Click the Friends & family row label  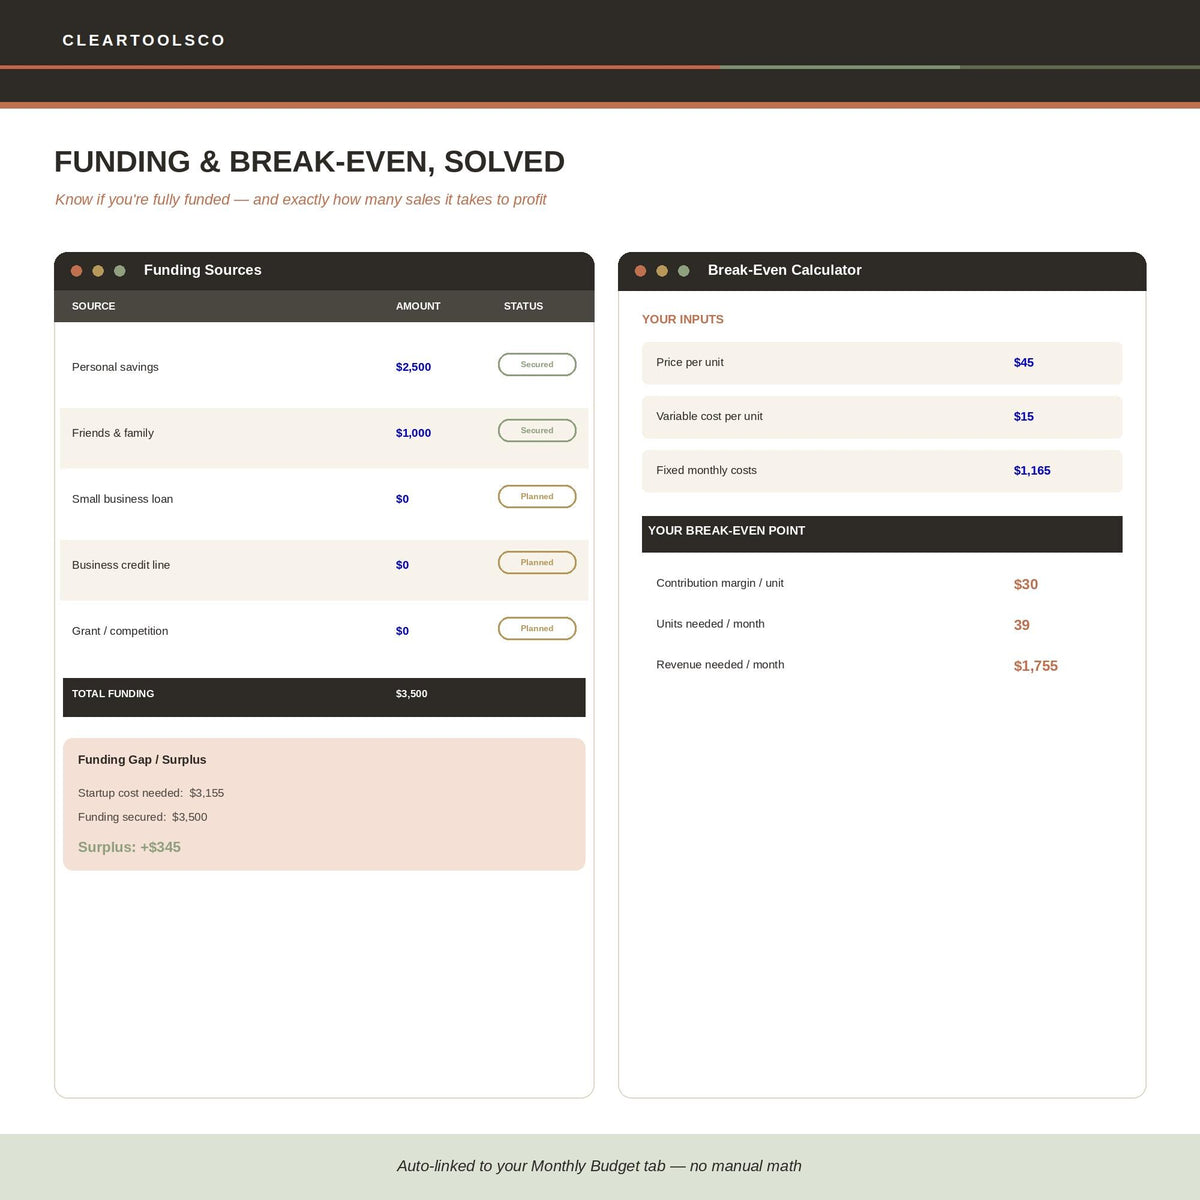click(x=113, y=433)
